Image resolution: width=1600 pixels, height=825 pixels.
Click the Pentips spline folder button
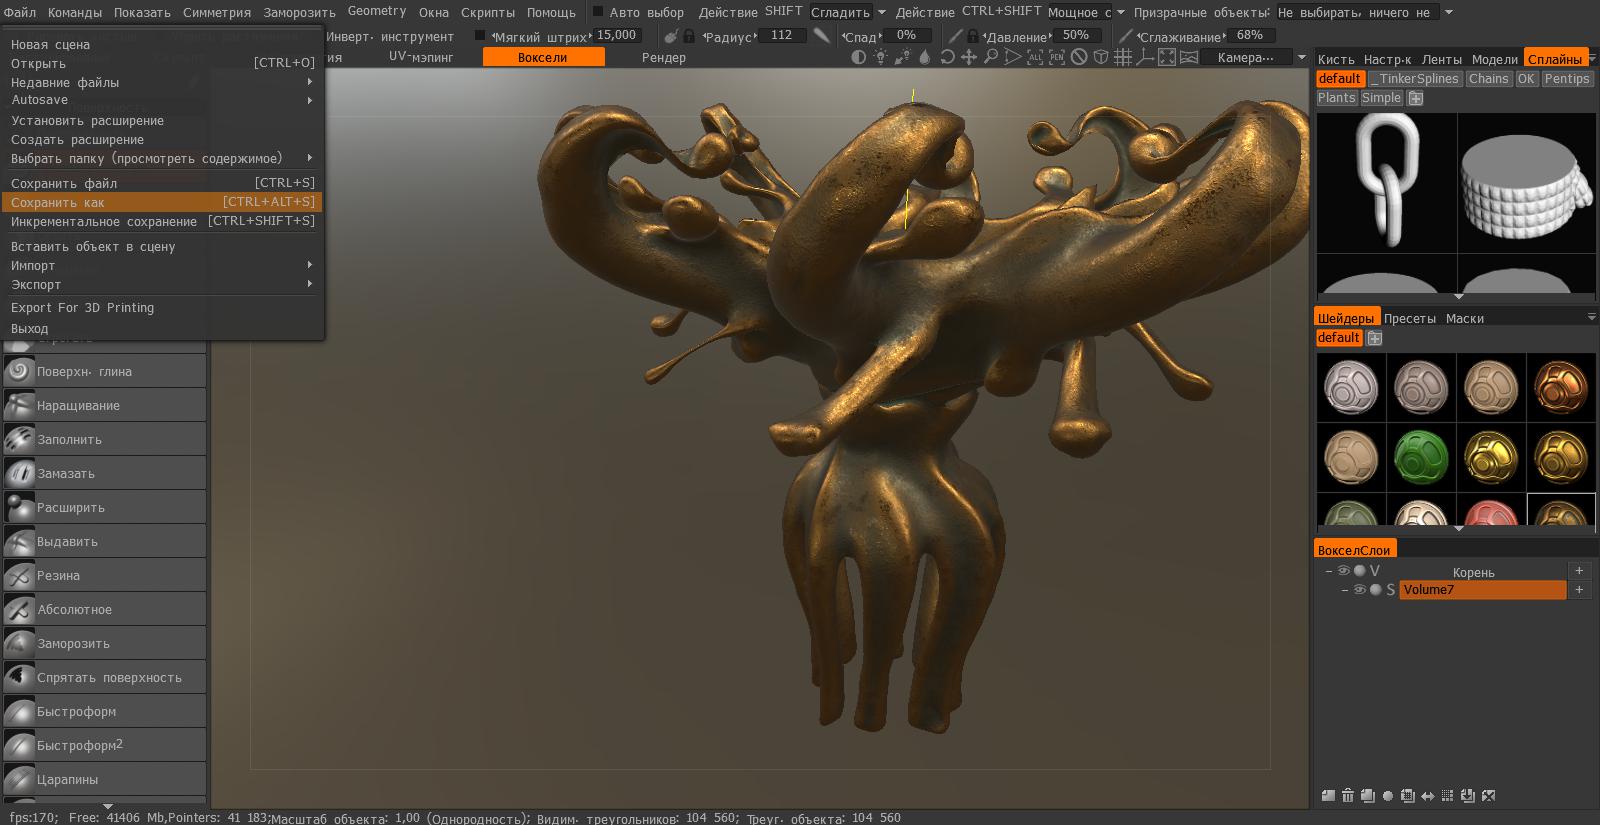tap(1566, 79)
